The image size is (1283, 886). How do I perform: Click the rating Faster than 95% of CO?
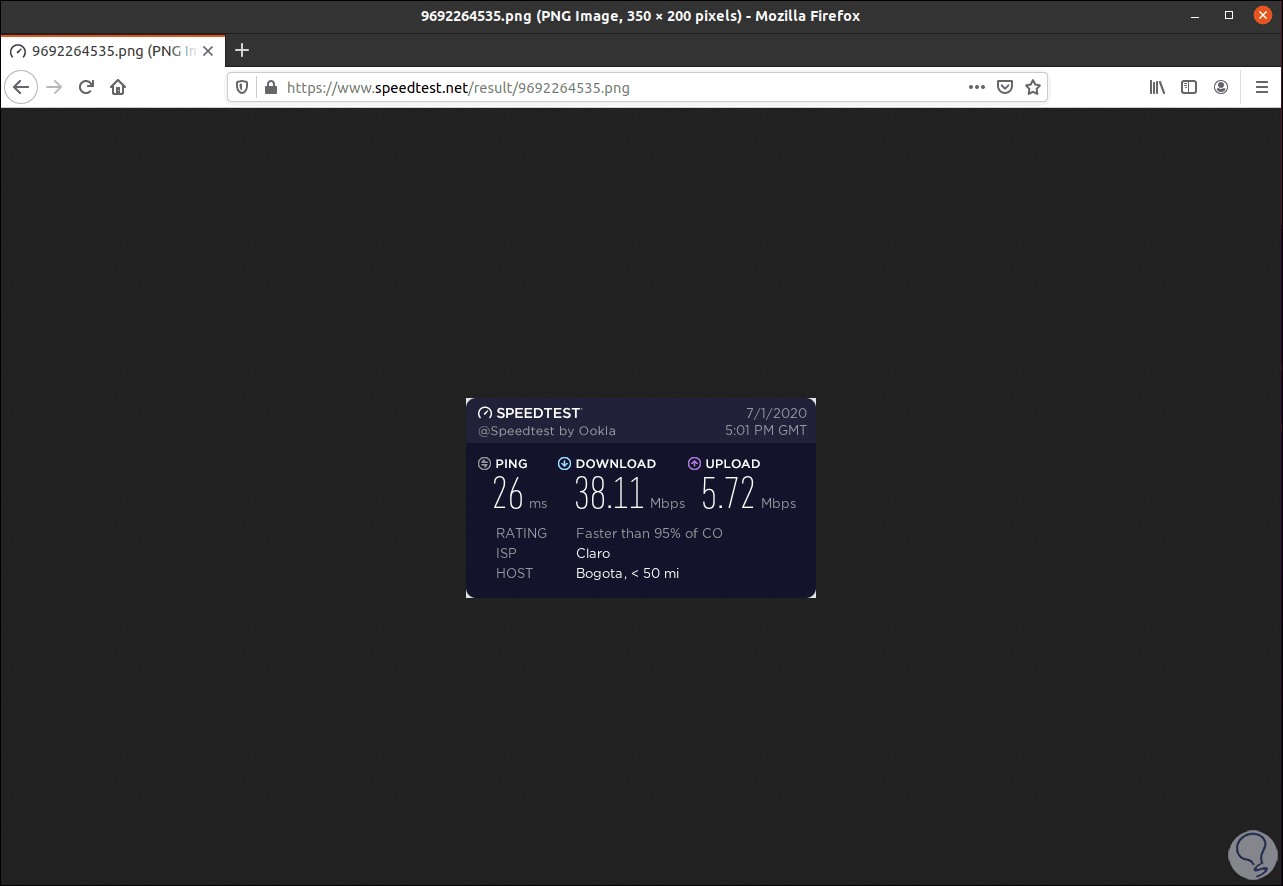[649, 533]
